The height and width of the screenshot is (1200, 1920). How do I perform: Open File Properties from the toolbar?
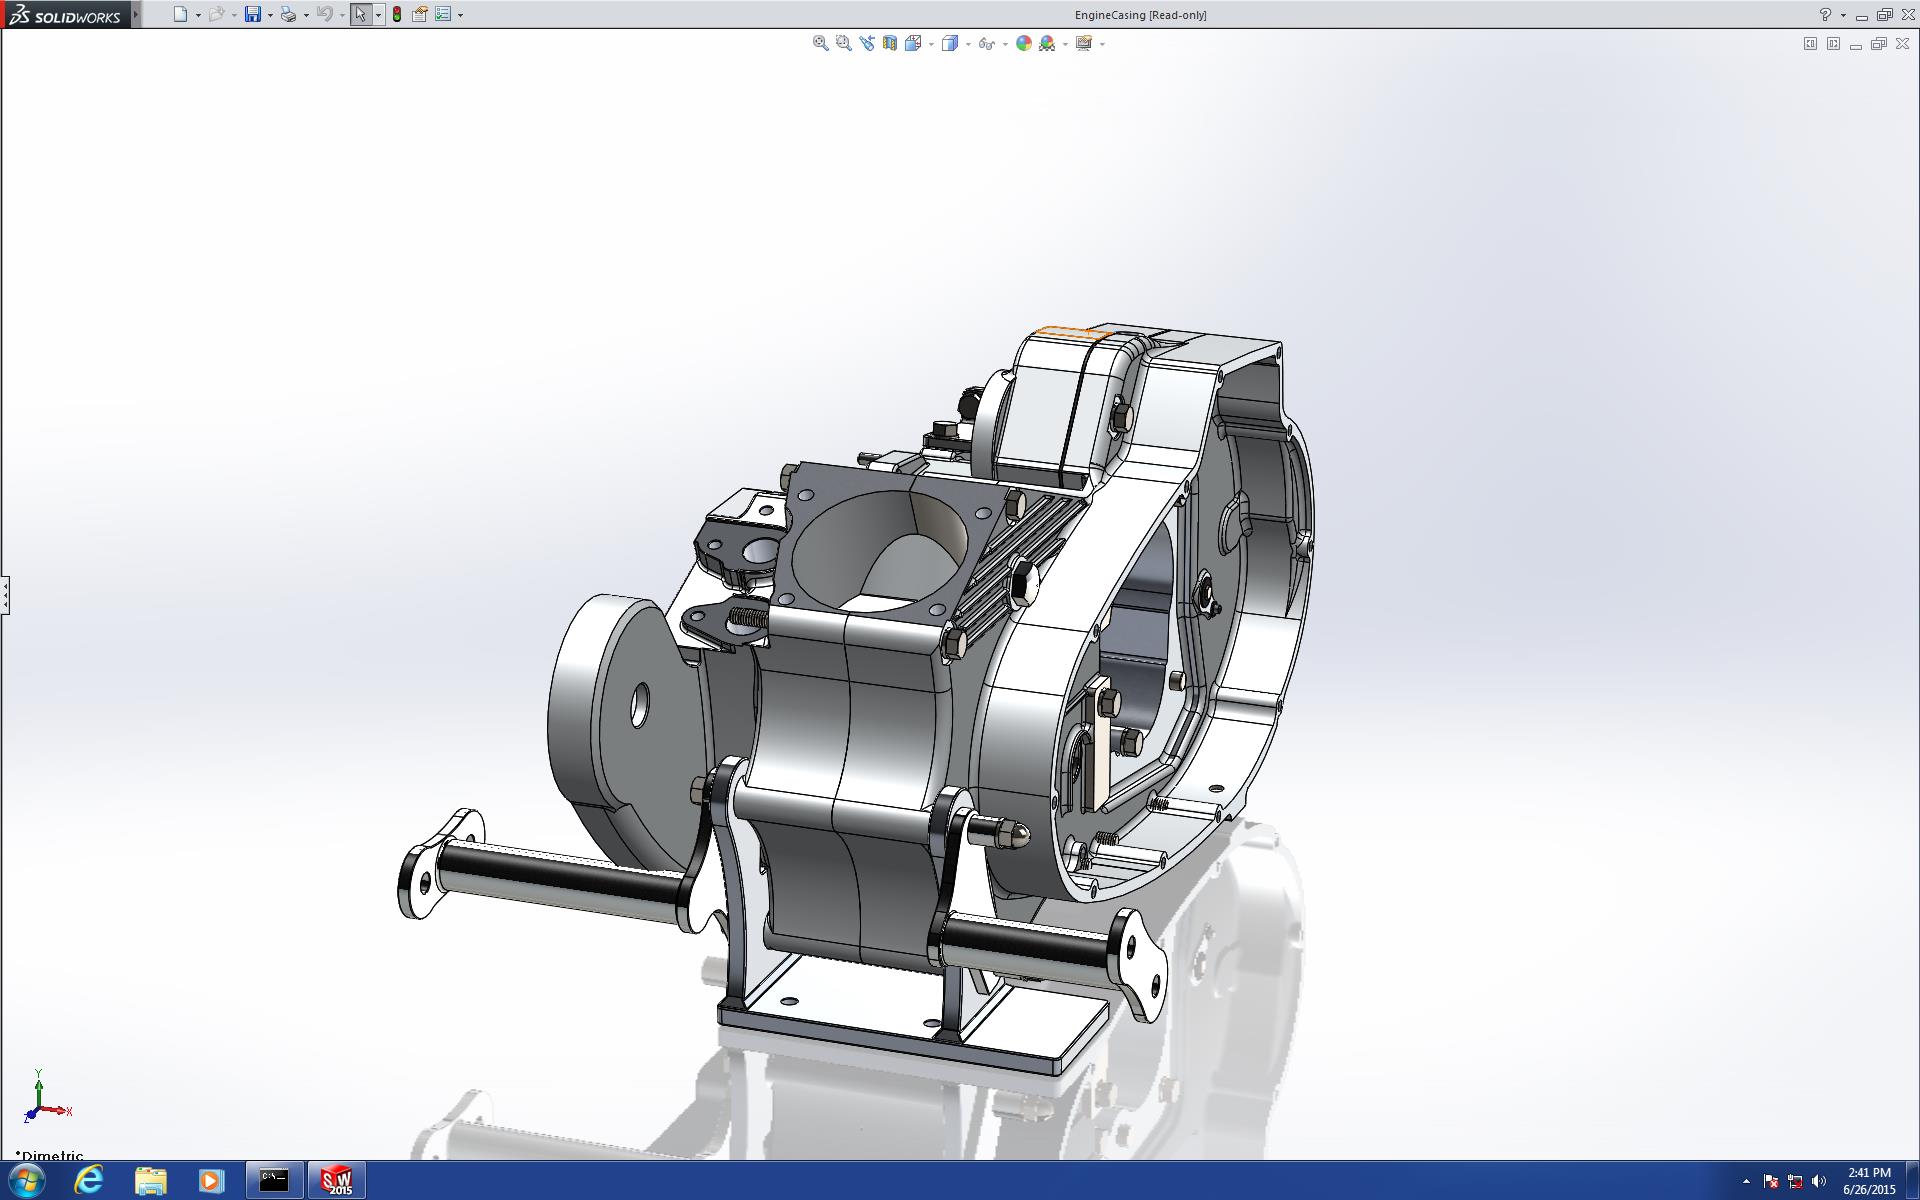[420, 14]
